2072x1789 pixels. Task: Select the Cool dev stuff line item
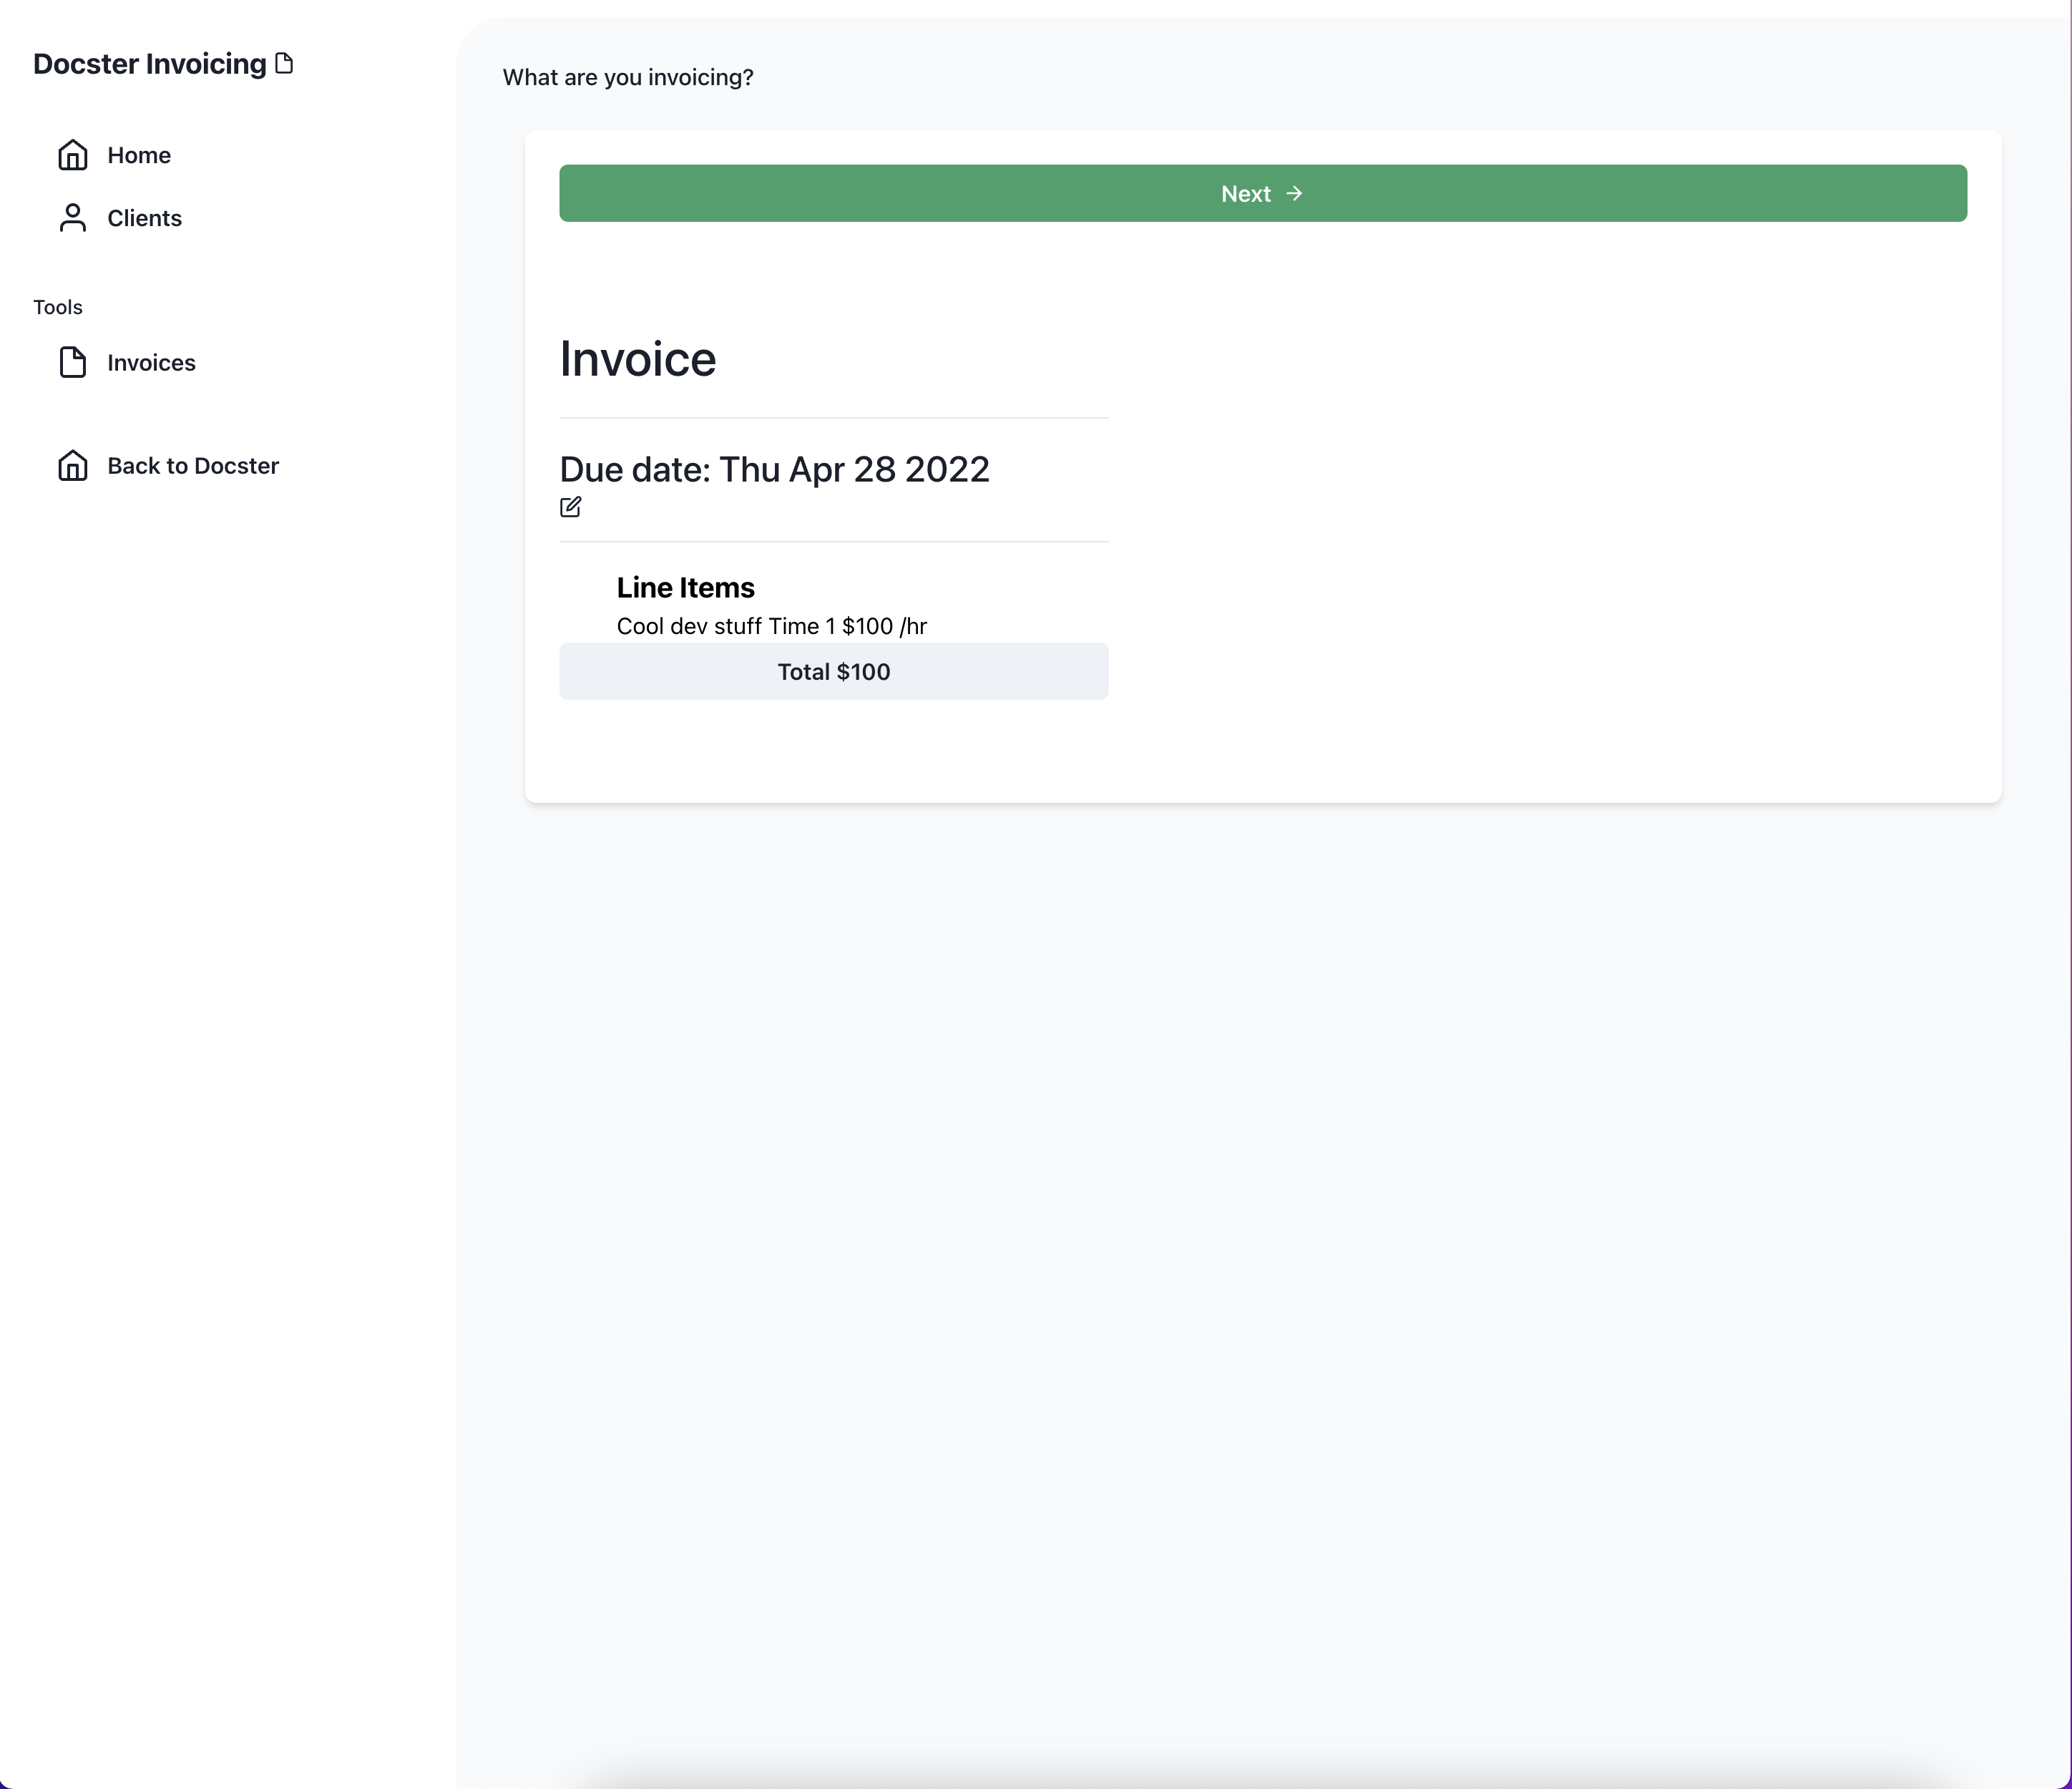[x=771, y=625]
